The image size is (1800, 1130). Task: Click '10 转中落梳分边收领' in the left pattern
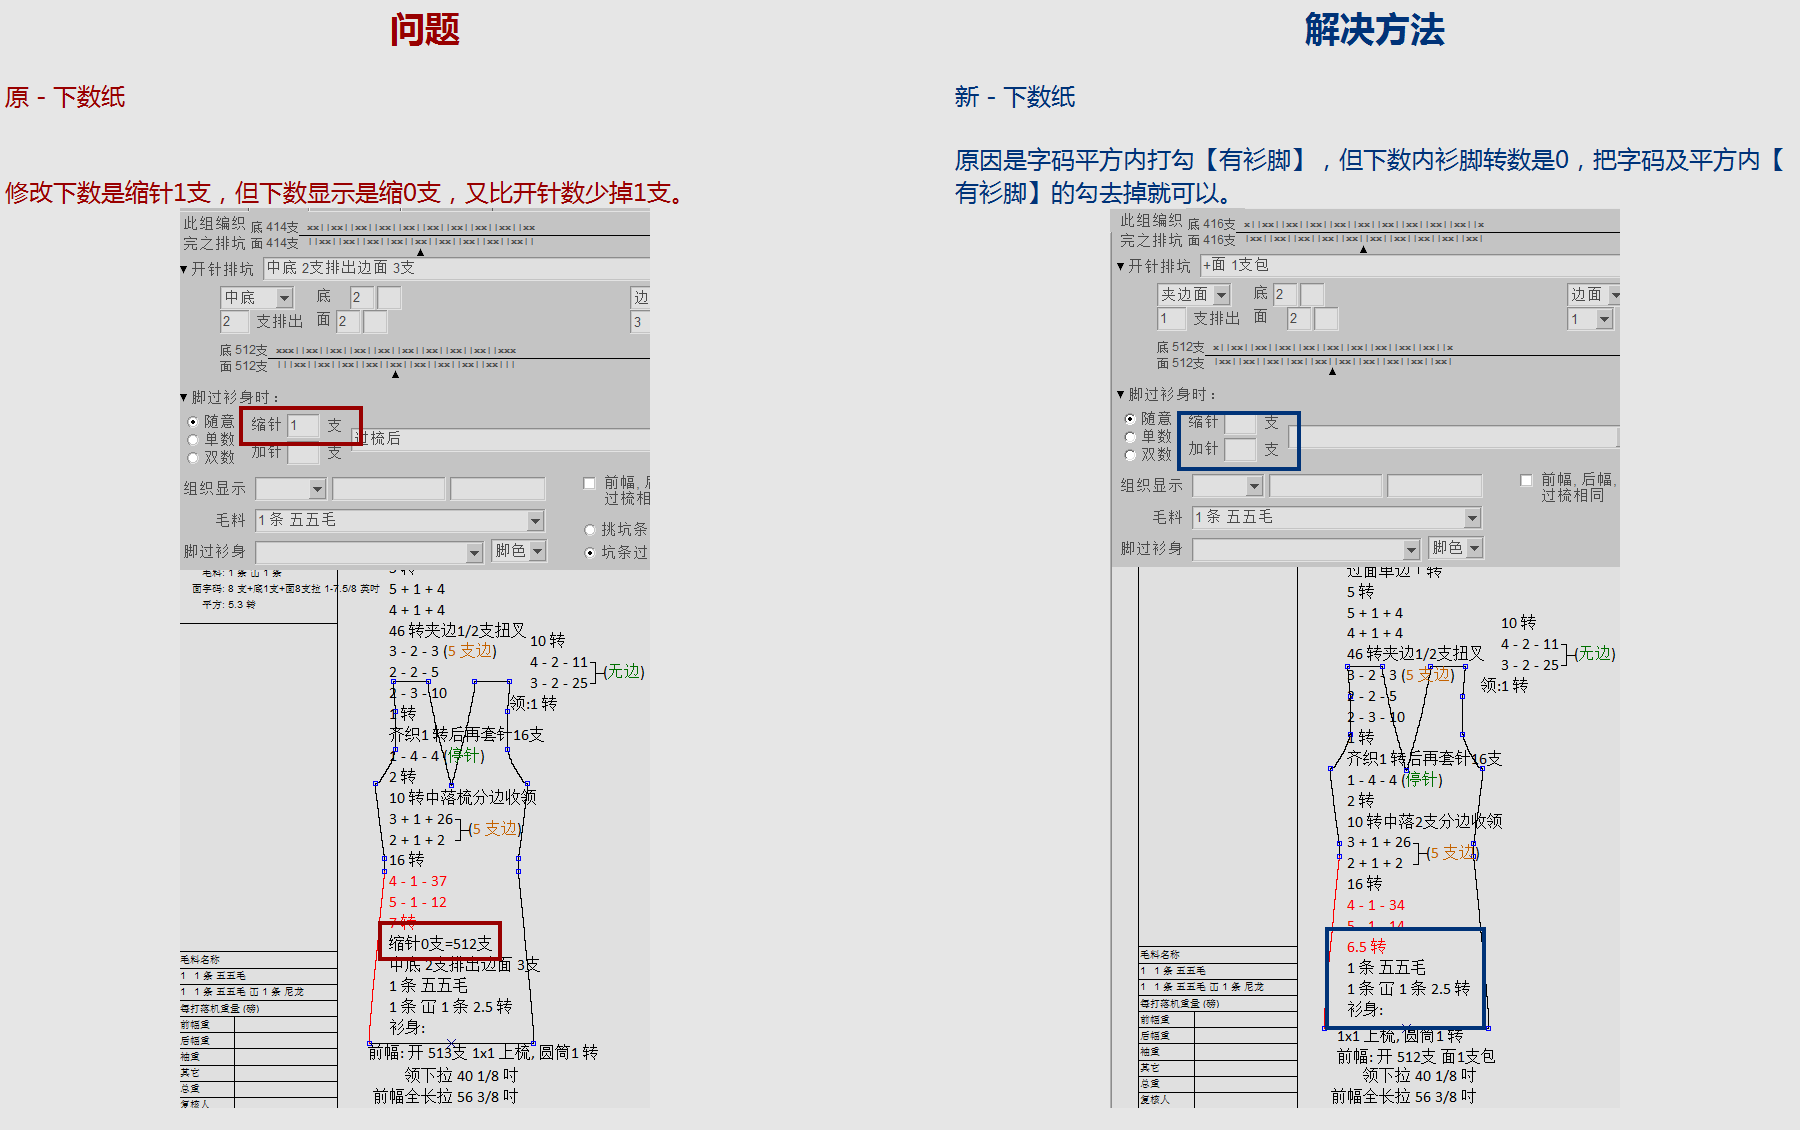(462, 798)
